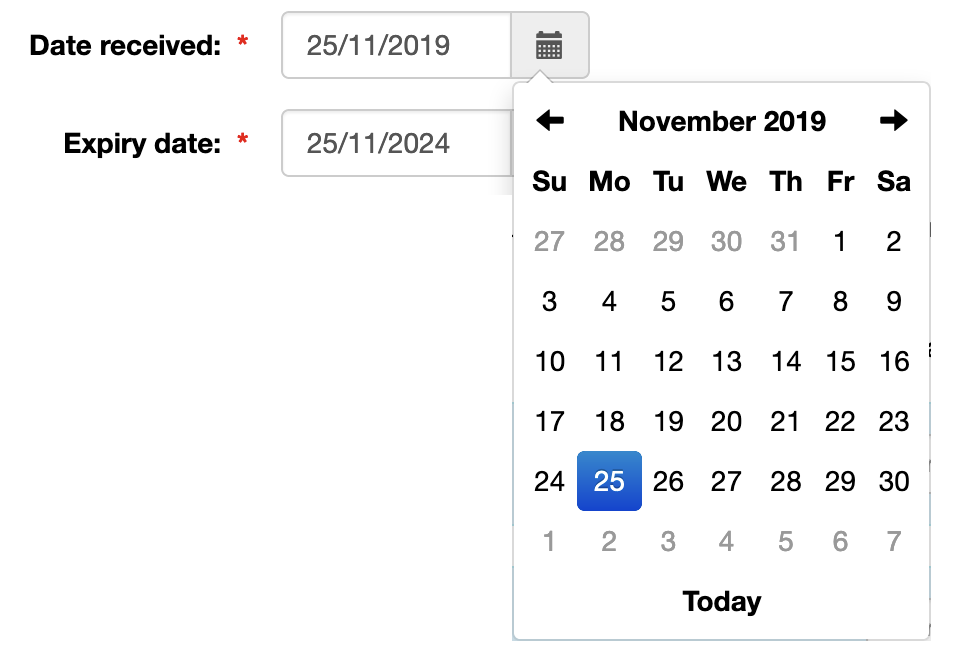Click the Su column header
976x658 pixels.
click(x=549, y=182)
